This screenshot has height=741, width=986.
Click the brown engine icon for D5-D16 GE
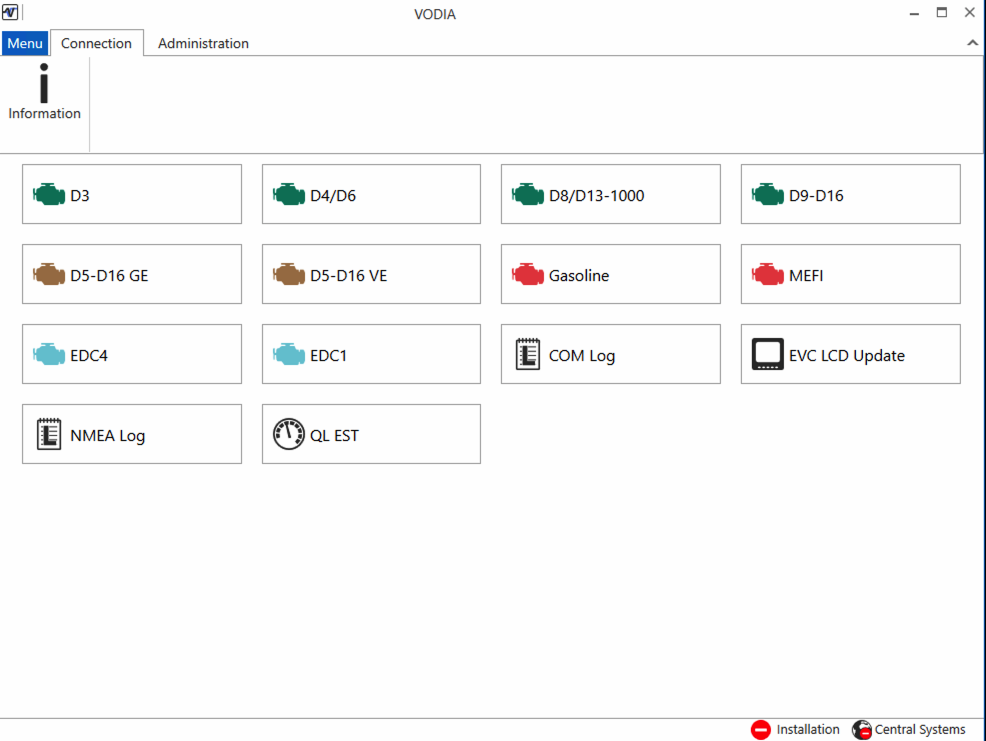point(49,275)
